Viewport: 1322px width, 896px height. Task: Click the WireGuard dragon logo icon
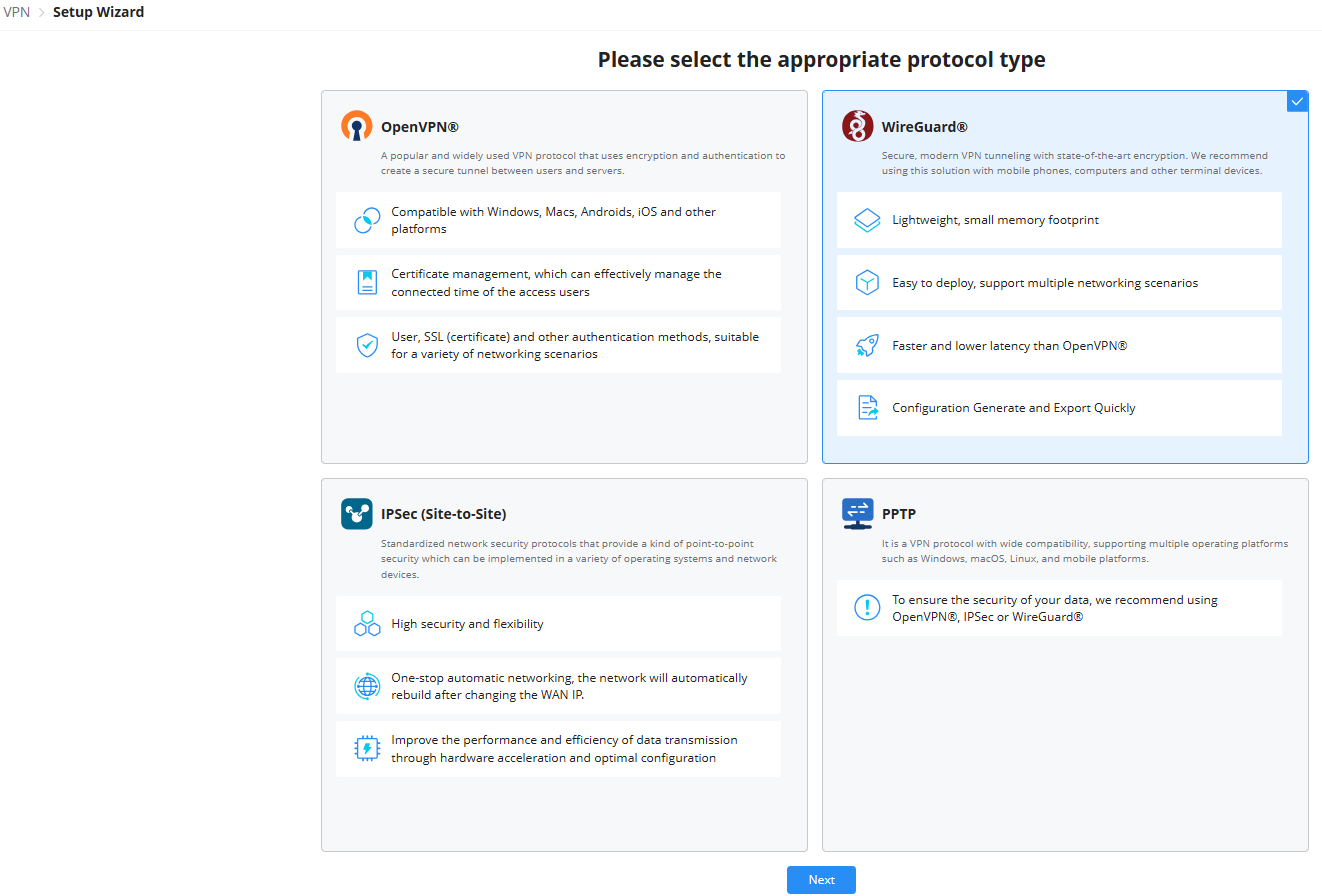click(858, 126)
